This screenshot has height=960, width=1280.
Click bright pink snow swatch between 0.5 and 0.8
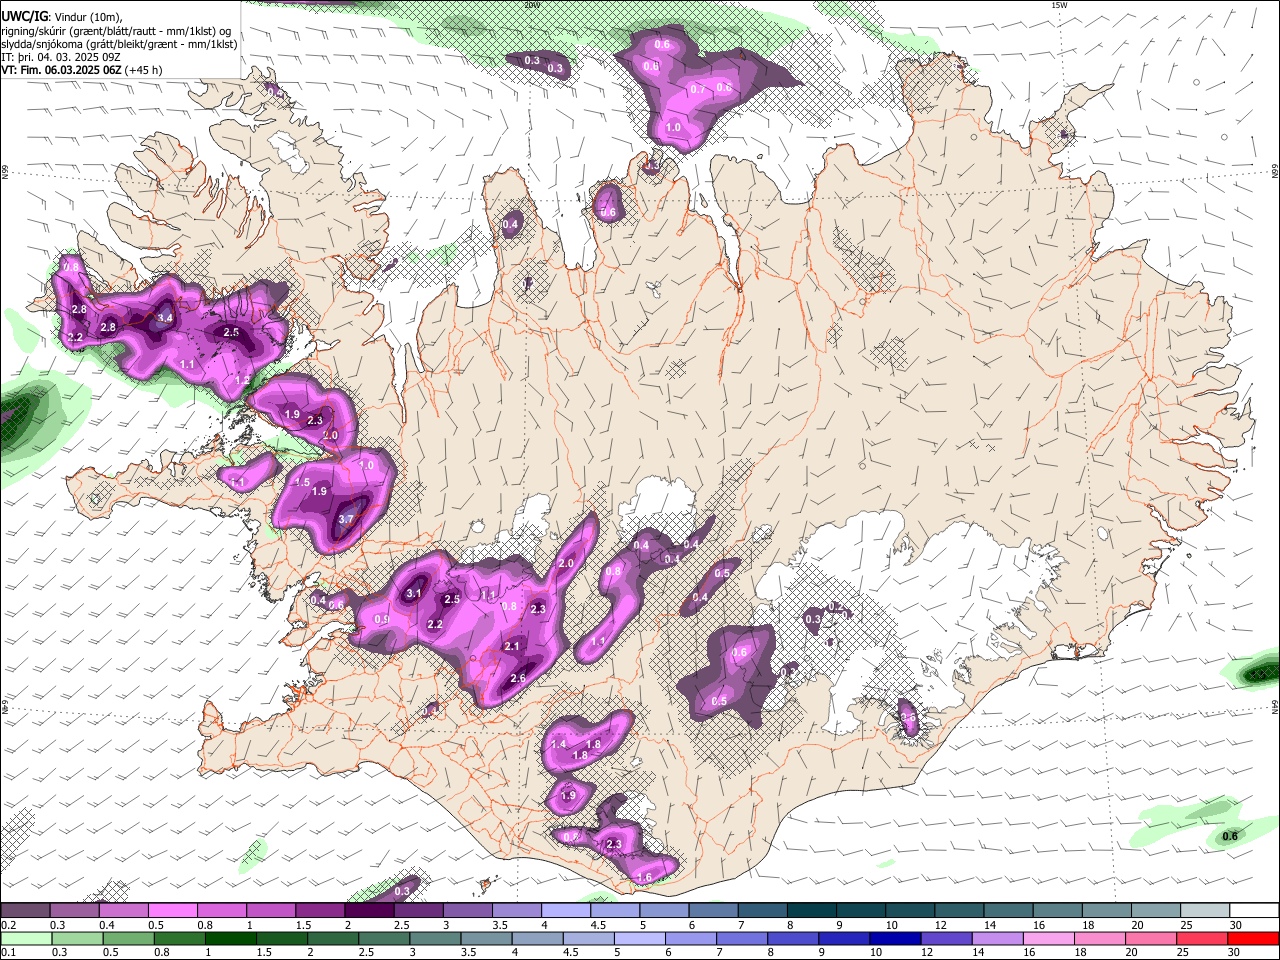[172, 910]
